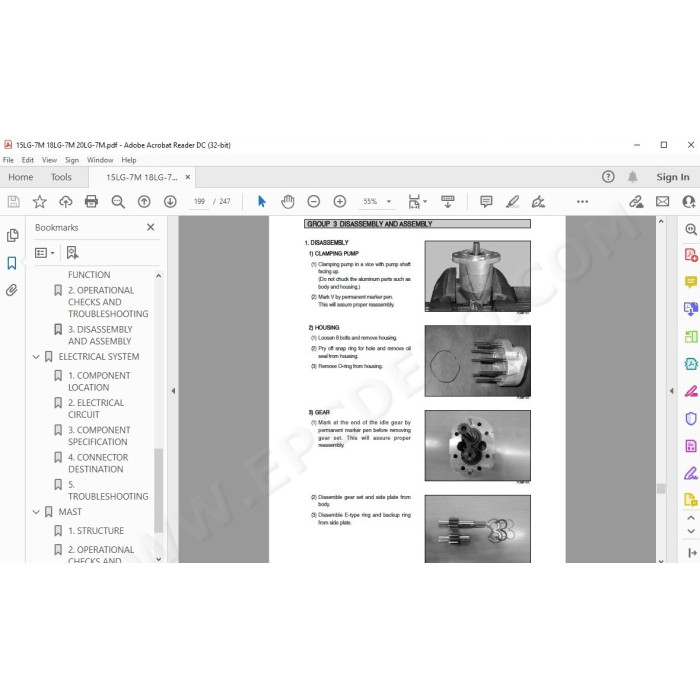Show more tools ellipsis
This screenshot has width=700, height=700.
tap(582, 202)
